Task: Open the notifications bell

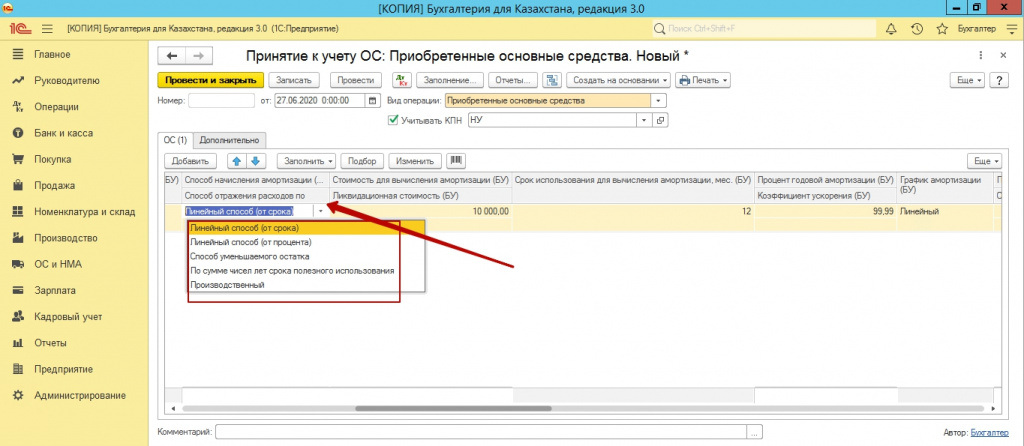Action: (891, 29)
